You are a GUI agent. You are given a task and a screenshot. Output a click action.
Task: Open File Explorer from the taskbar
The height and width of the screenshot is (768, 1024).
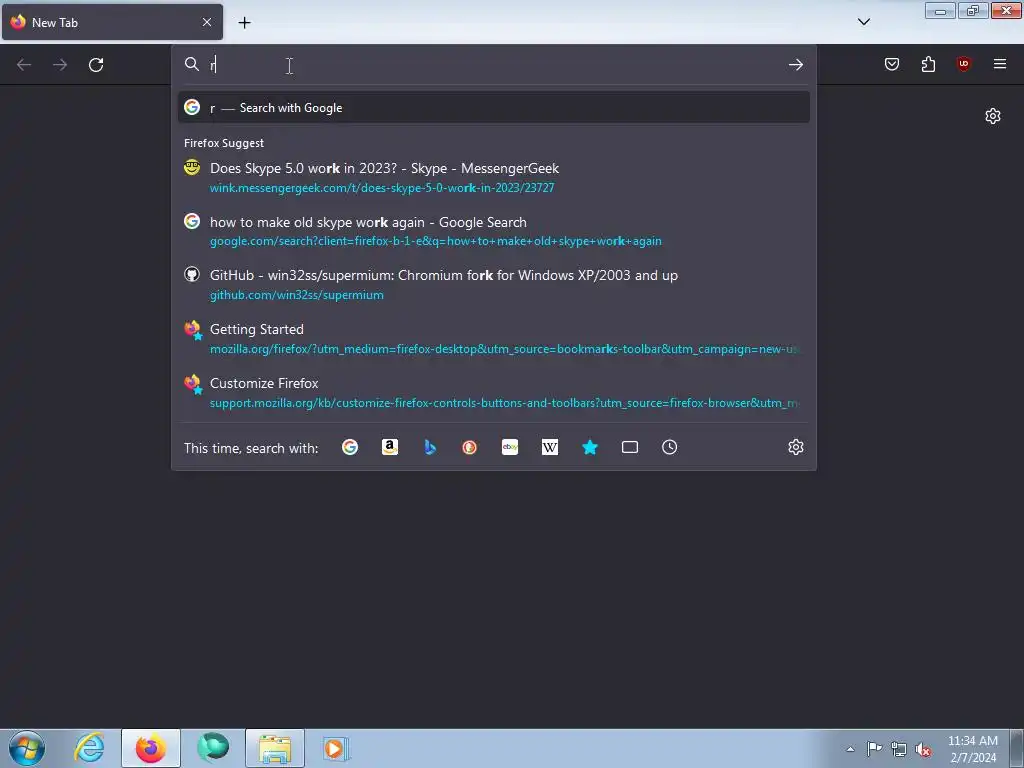275,748
